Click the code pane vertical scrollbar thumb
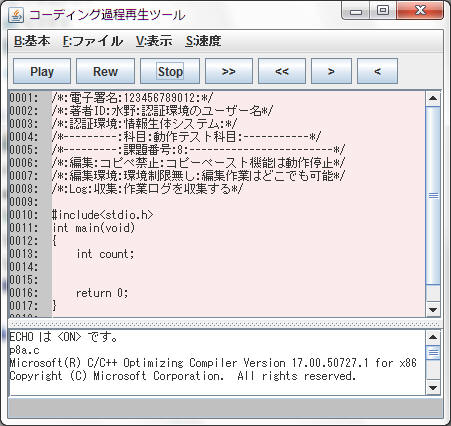 (433, 195)
